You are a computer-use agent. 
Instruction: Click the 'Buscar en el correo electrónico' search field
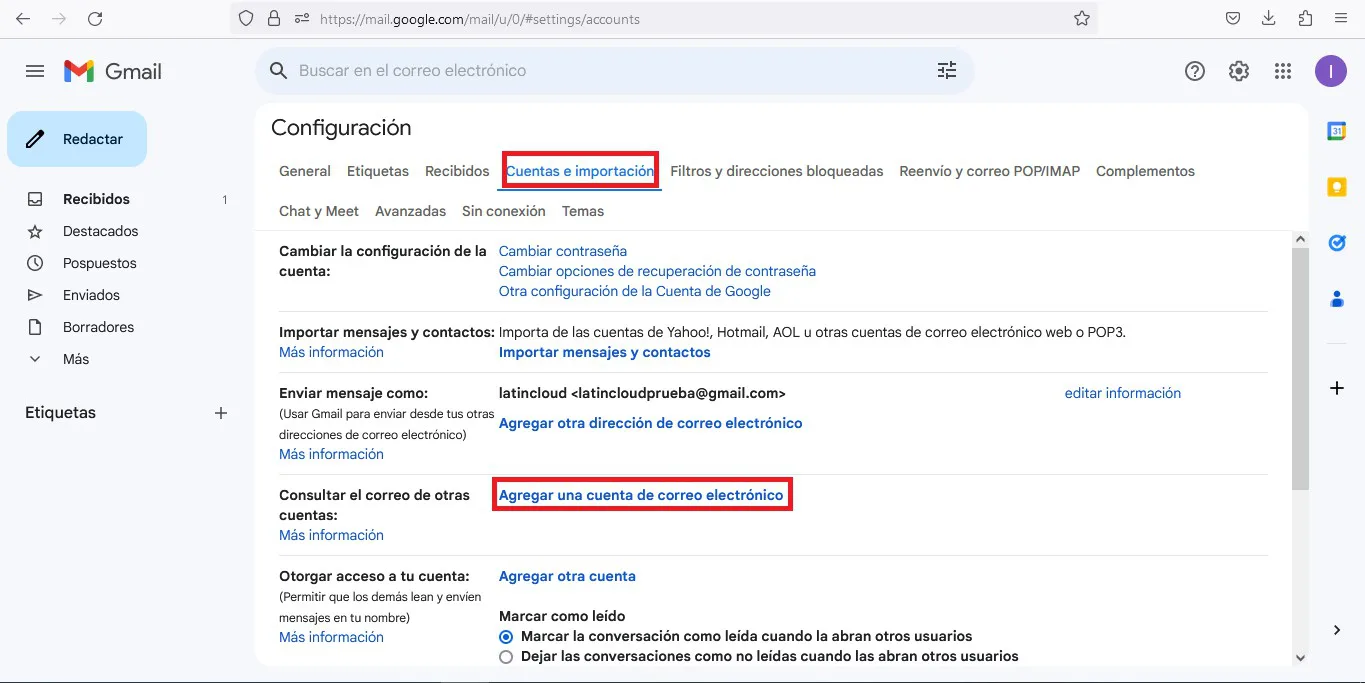point(600,71)
